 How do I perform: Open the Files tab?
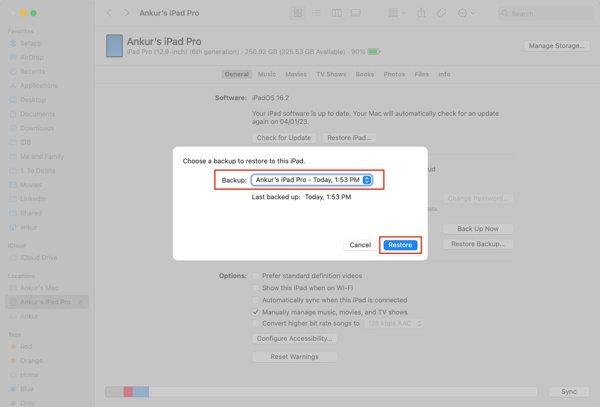(421, 74)
